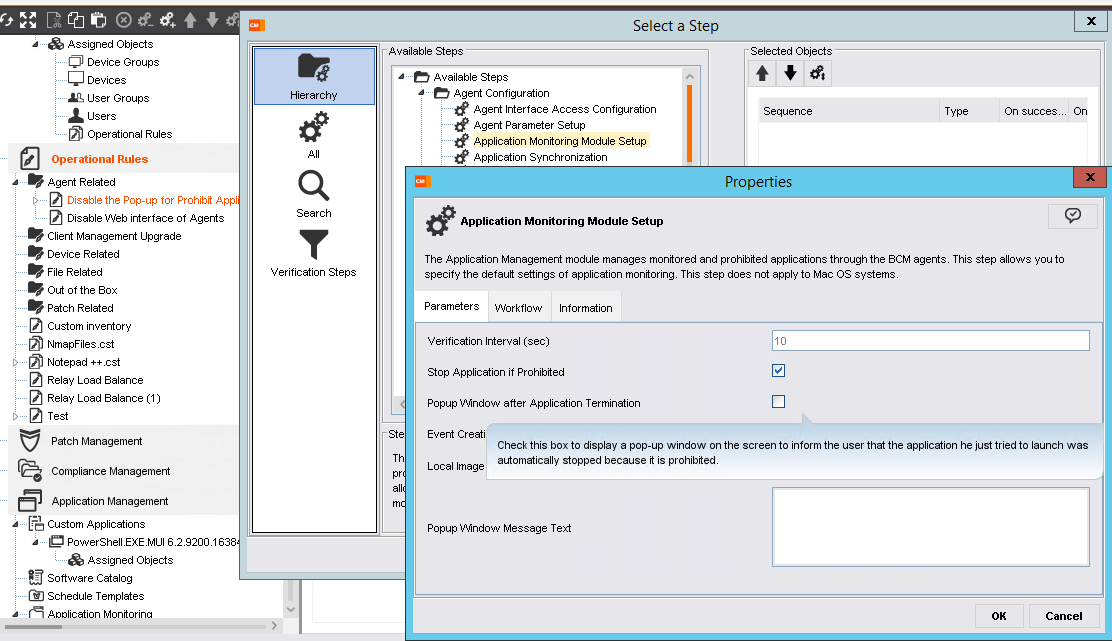Click the Popup Window Message Text box
The height and width of the screenshot is (641, 1112).
tap(930, 527)
